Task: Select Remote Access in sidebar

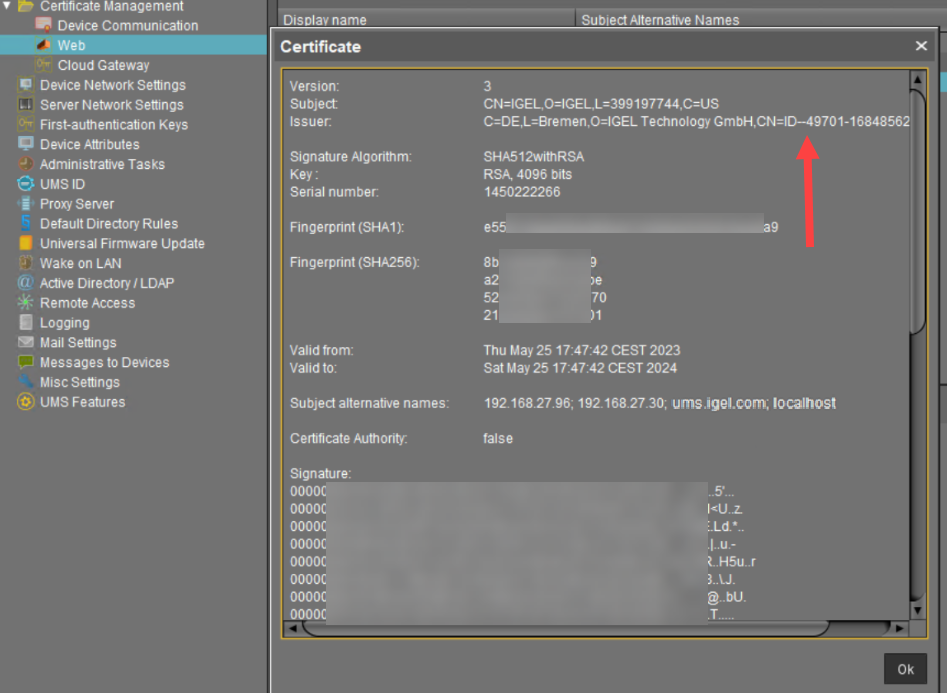Action: coord(87,303)
